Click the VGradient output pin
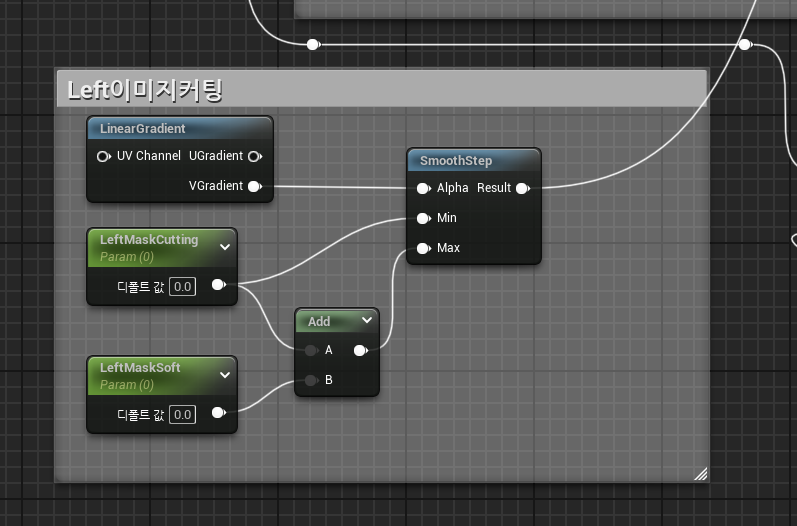The height and width of the screenshot is (526, 797). (x=255, y=187)
